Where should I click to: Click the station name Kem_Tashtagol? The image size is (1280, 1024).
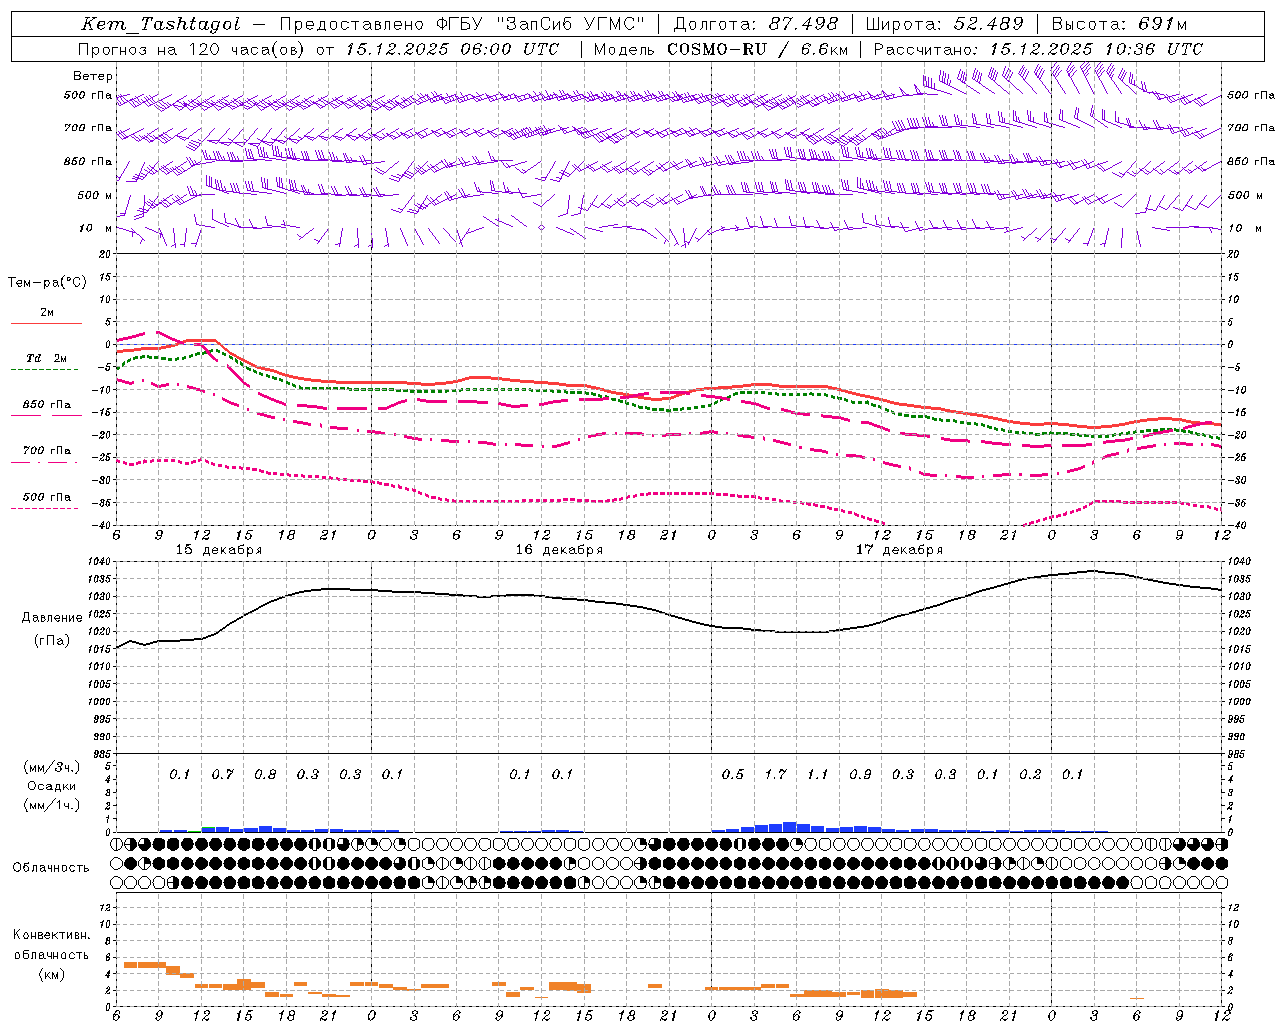click(160, 24)
